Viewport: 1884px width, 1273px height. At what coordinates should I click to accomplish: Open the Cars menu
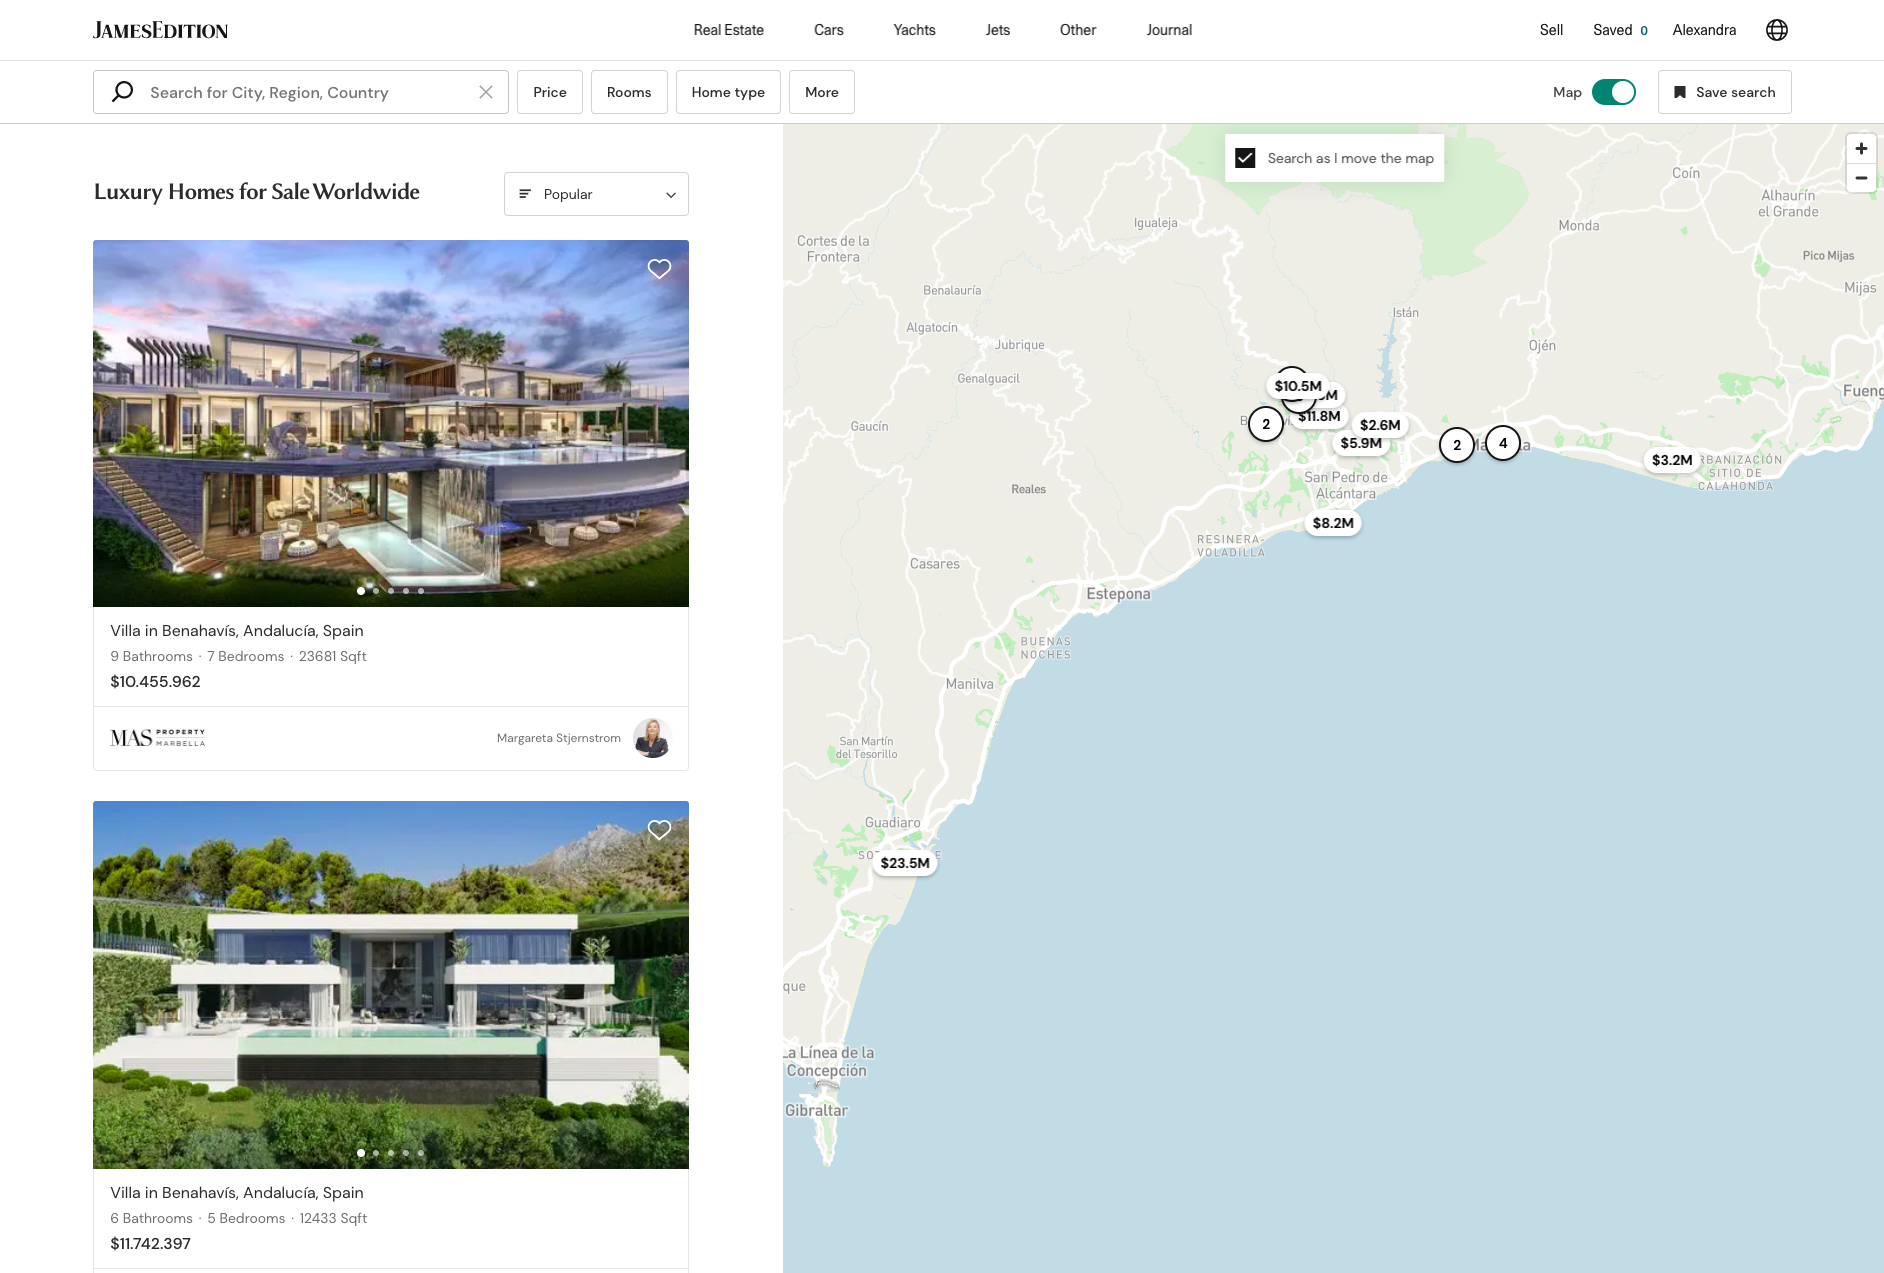(x=829, y=30)
